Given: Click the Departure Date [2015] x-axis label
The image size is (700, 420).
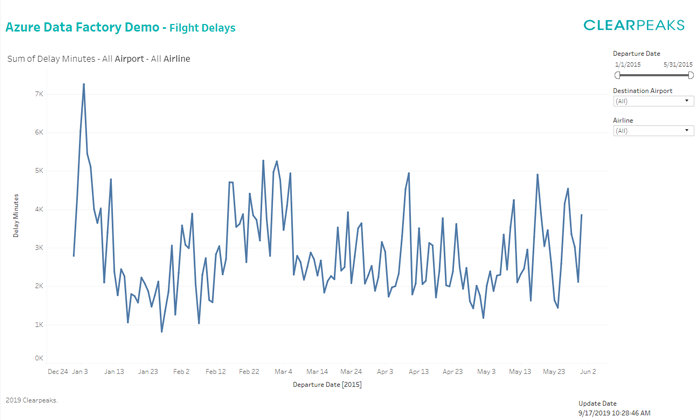Looking at the screenshot, I should pos(327,384).
